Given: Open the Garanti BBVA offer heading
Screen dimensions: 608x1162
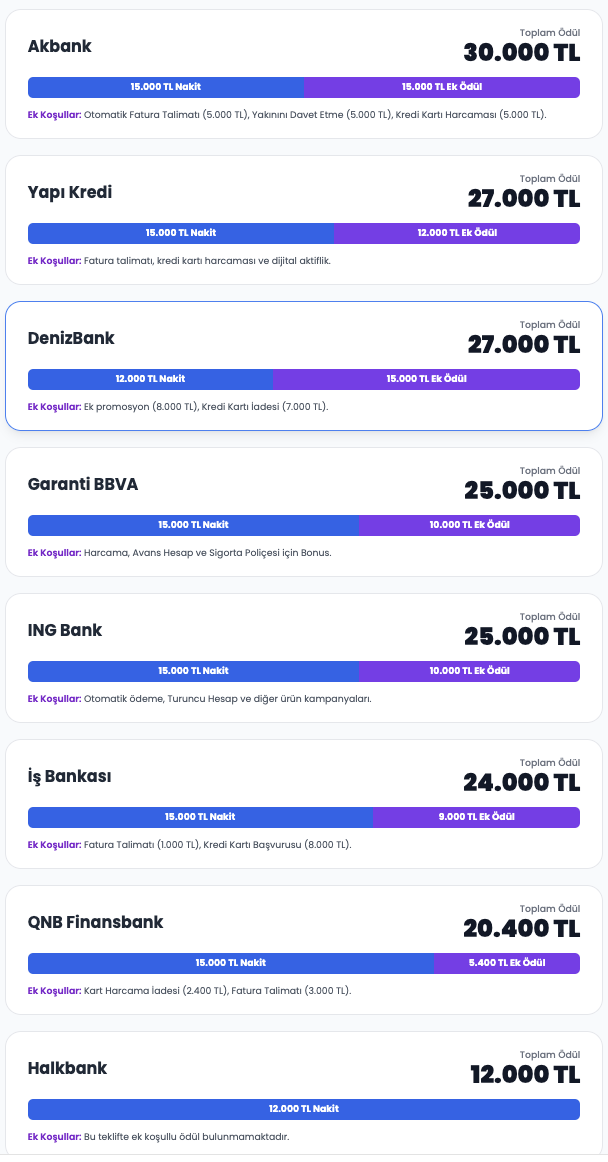Looking at the screenshot, I should [83, 484].
